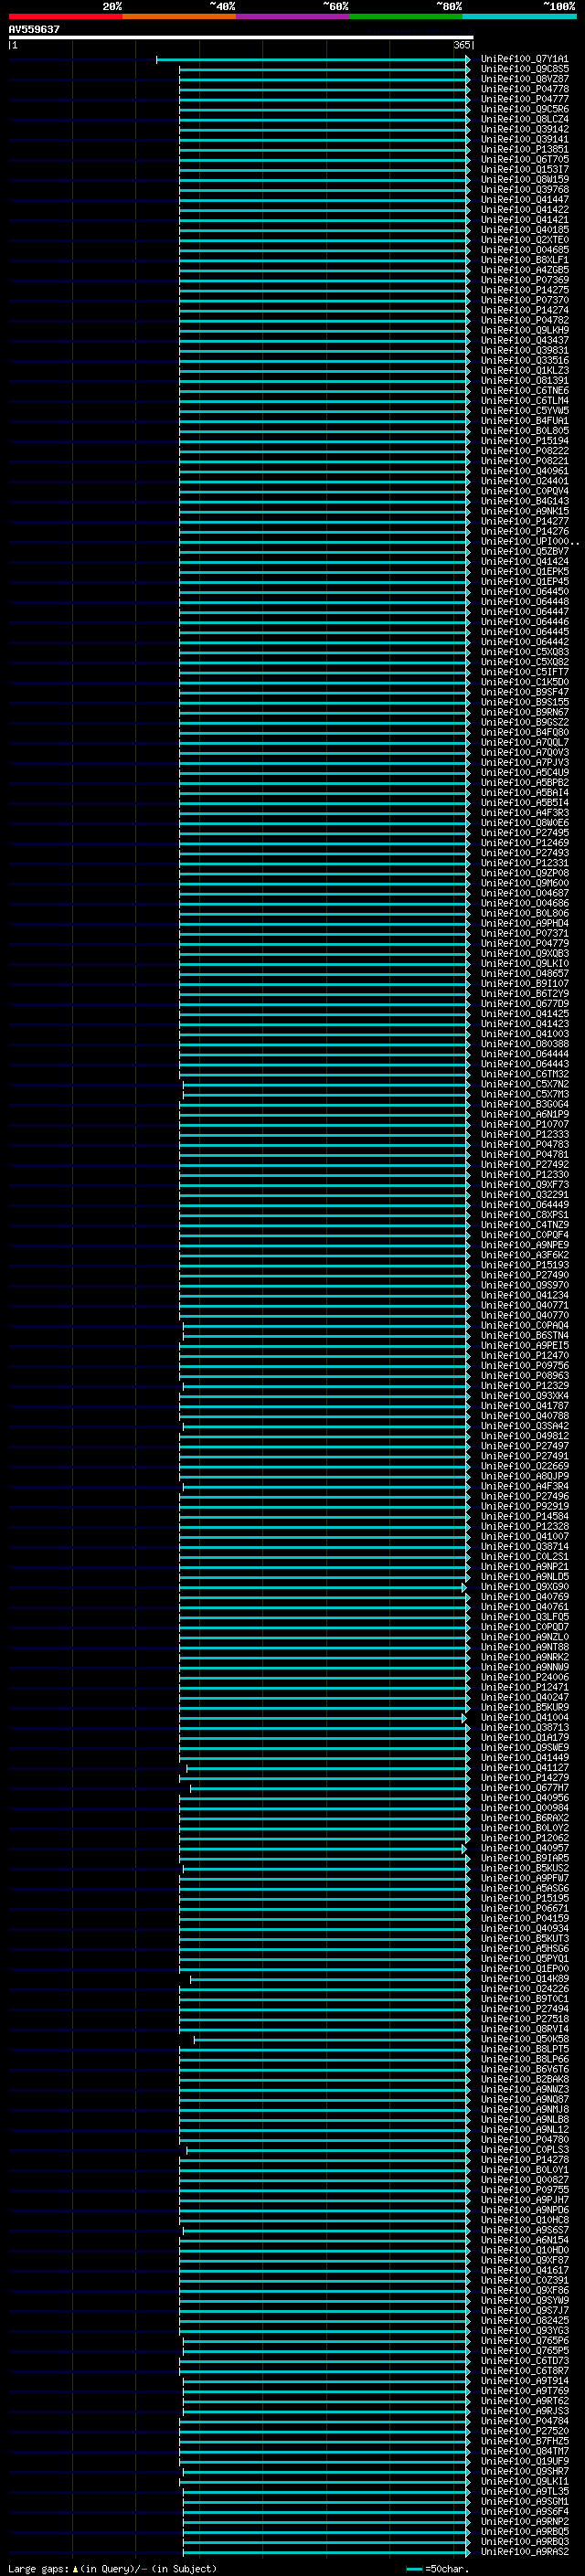The width and height of the screenshot is (585, 2576).
Task: Click label UniRef100_A8QJP9
Action: (524, 1476)
